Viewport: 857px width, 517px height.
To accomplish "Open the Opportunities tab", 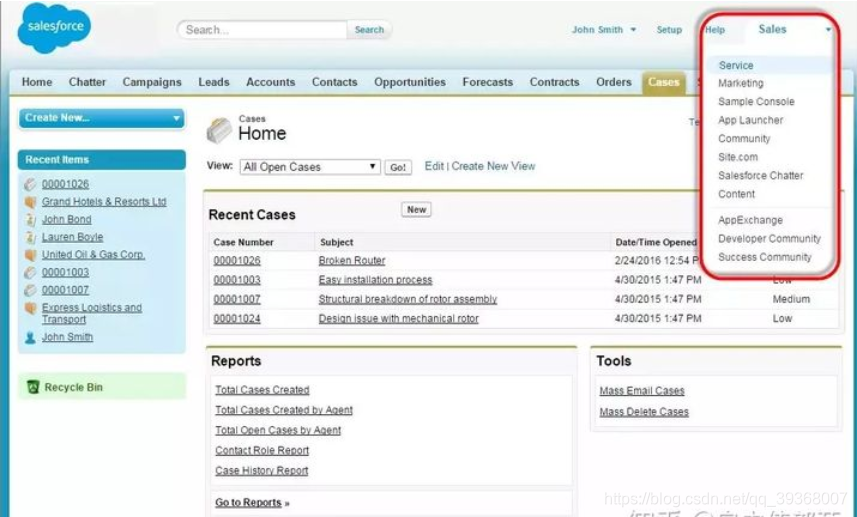I will pos(410,82).
